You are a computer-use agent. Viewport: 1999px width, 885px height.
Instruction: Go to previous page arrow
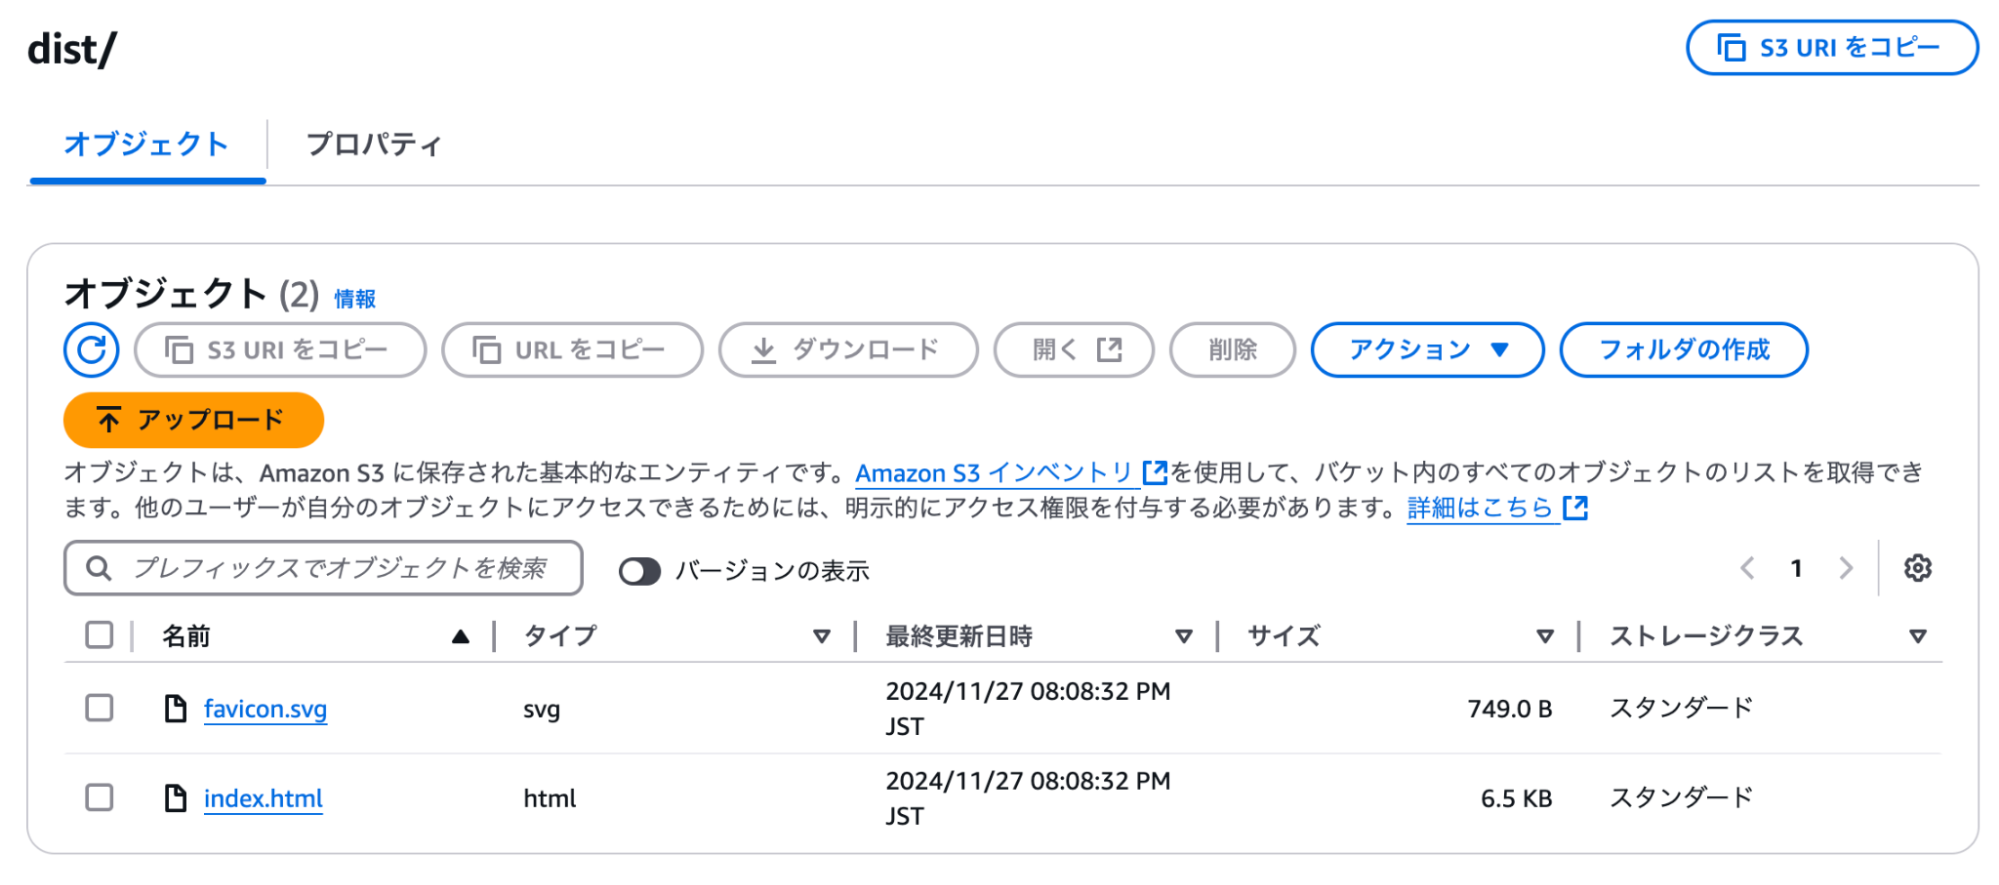click(1747, 569)
